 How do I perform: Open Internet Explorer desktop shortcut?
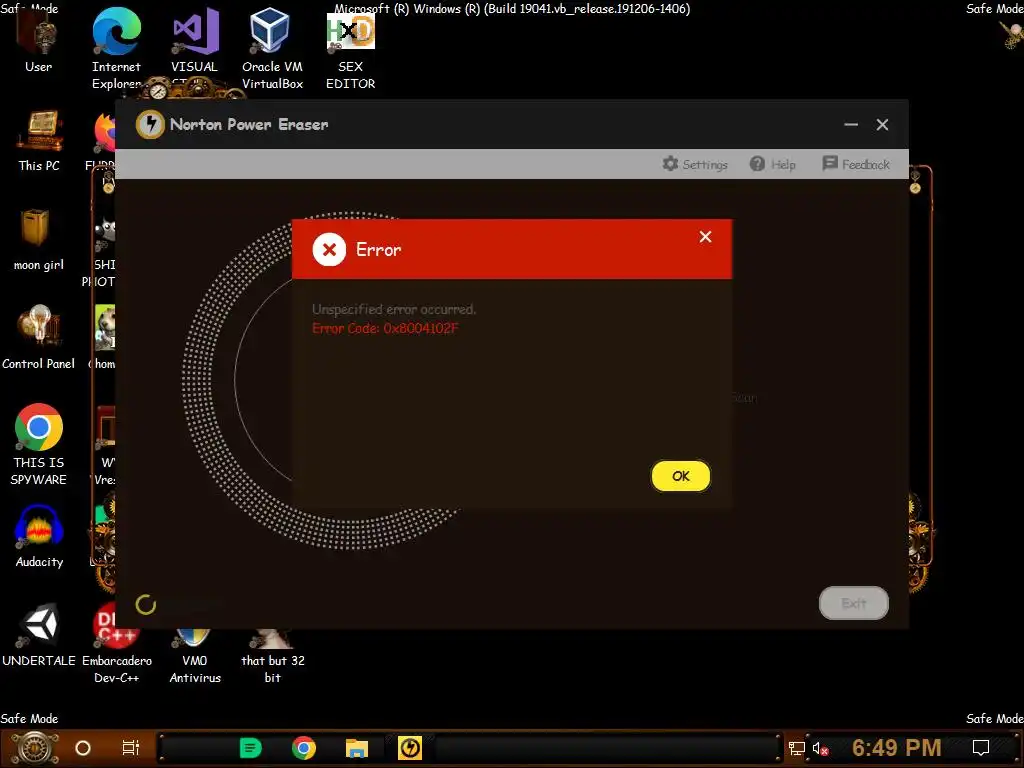coord(116,49)
